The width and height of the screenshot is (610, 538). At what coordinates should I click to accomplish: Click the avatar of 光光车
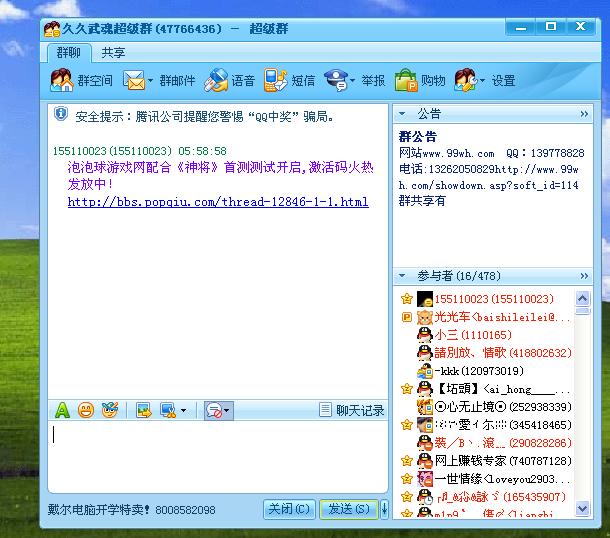point(424,317)
